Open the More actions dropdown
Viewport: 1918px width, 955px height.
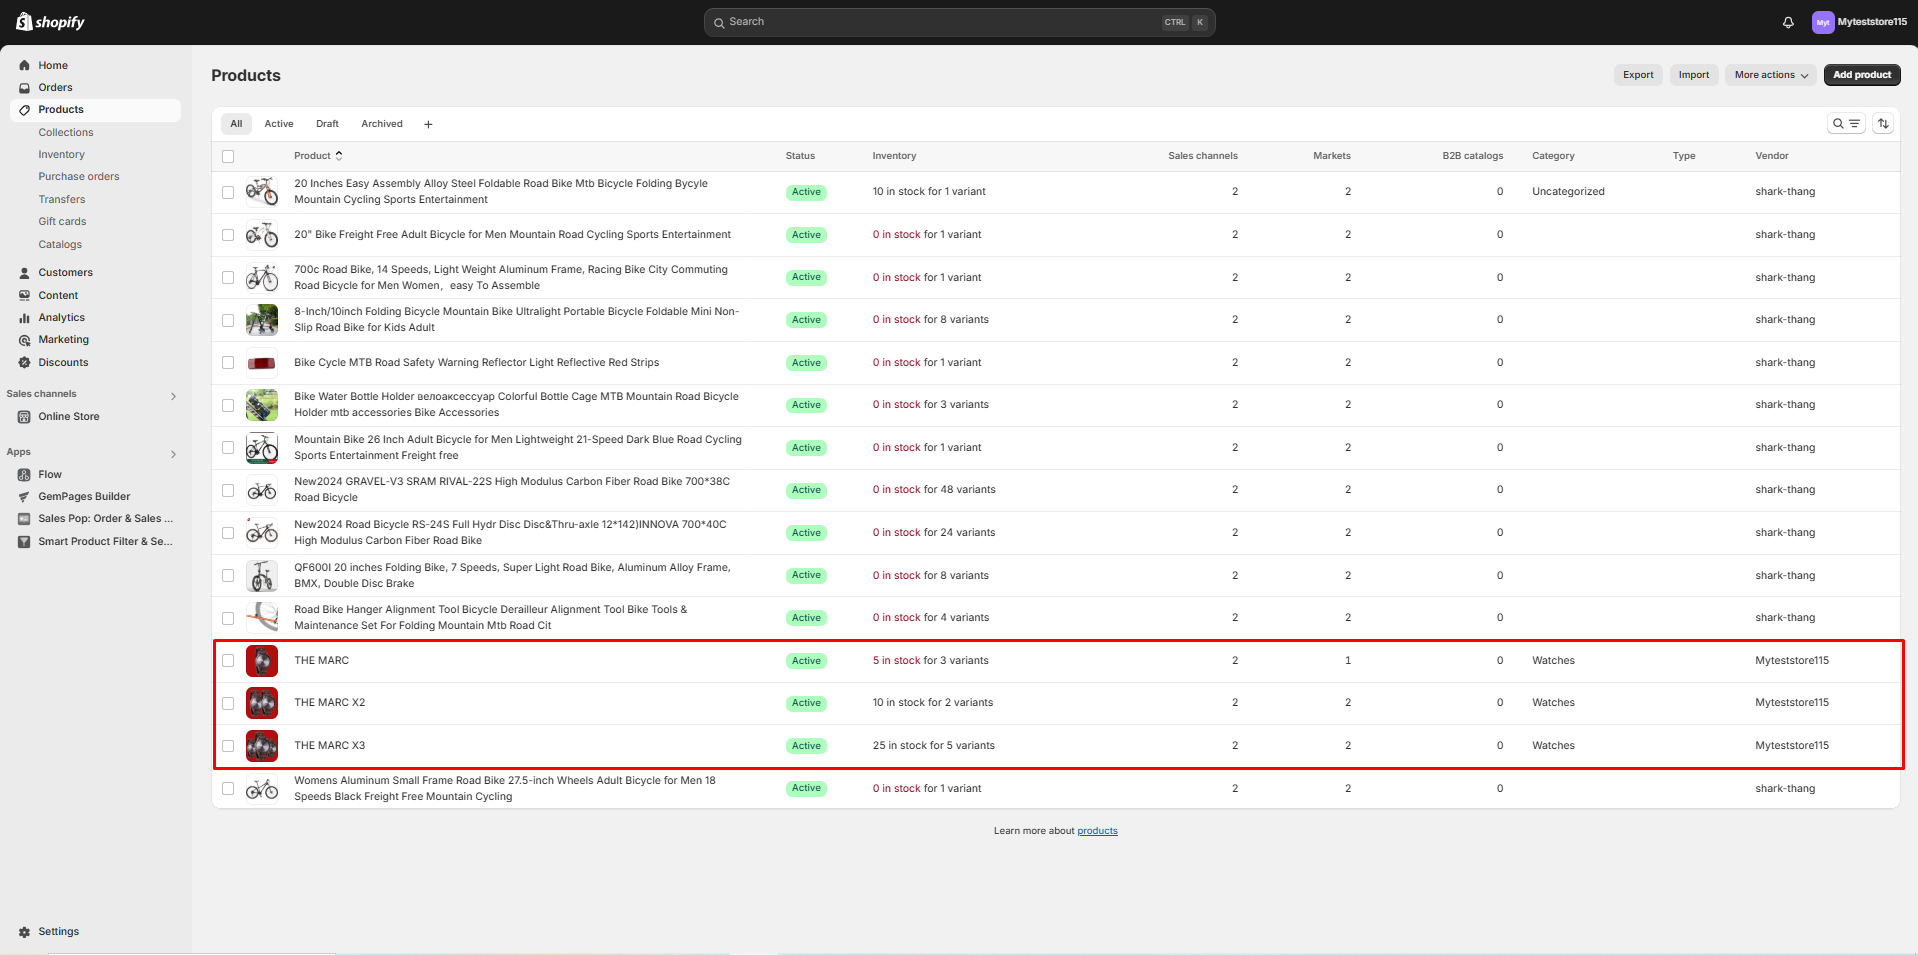coord(1770,75)
